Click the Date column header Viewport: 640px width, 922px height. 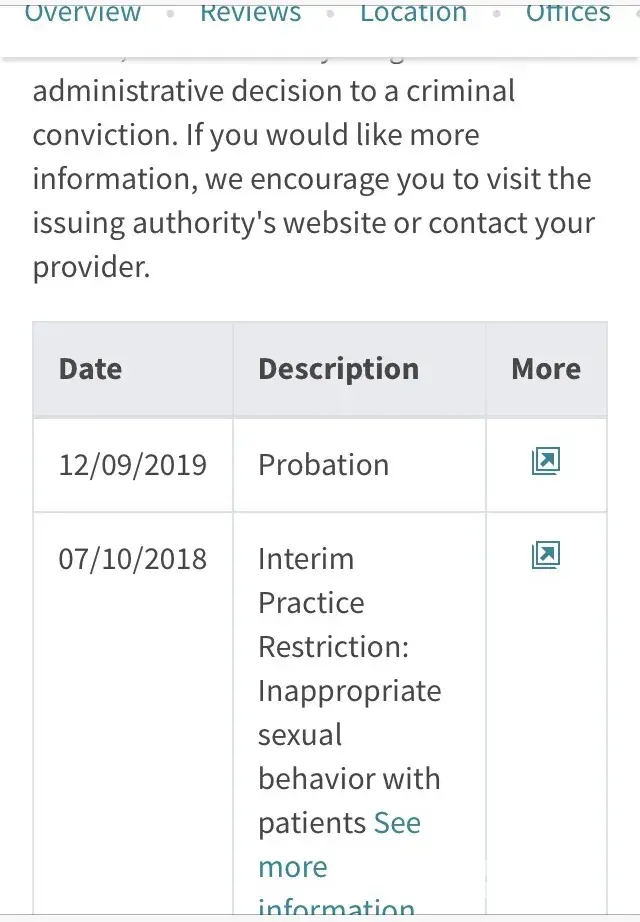[x=90, y=369]
